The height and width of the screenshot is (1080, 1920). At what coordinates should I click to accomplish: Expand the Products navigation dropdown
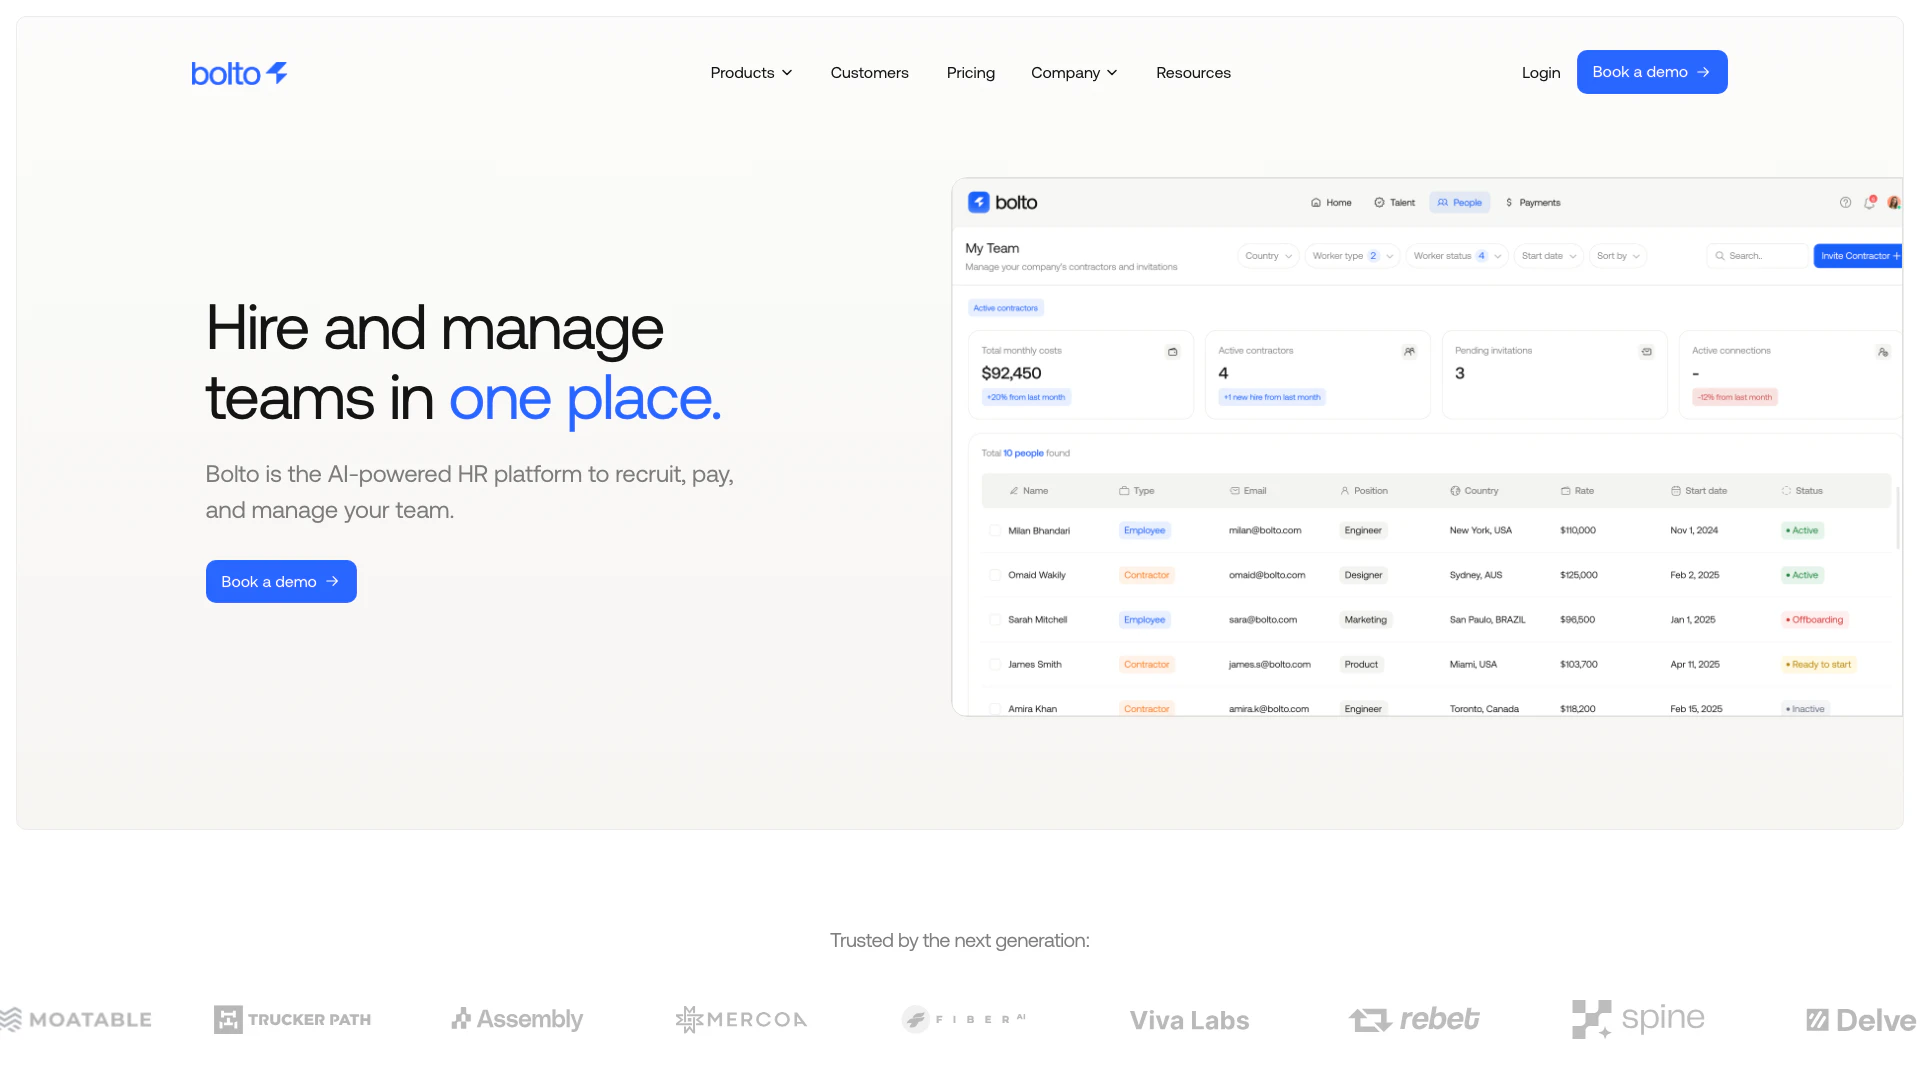tap(751, 73)
